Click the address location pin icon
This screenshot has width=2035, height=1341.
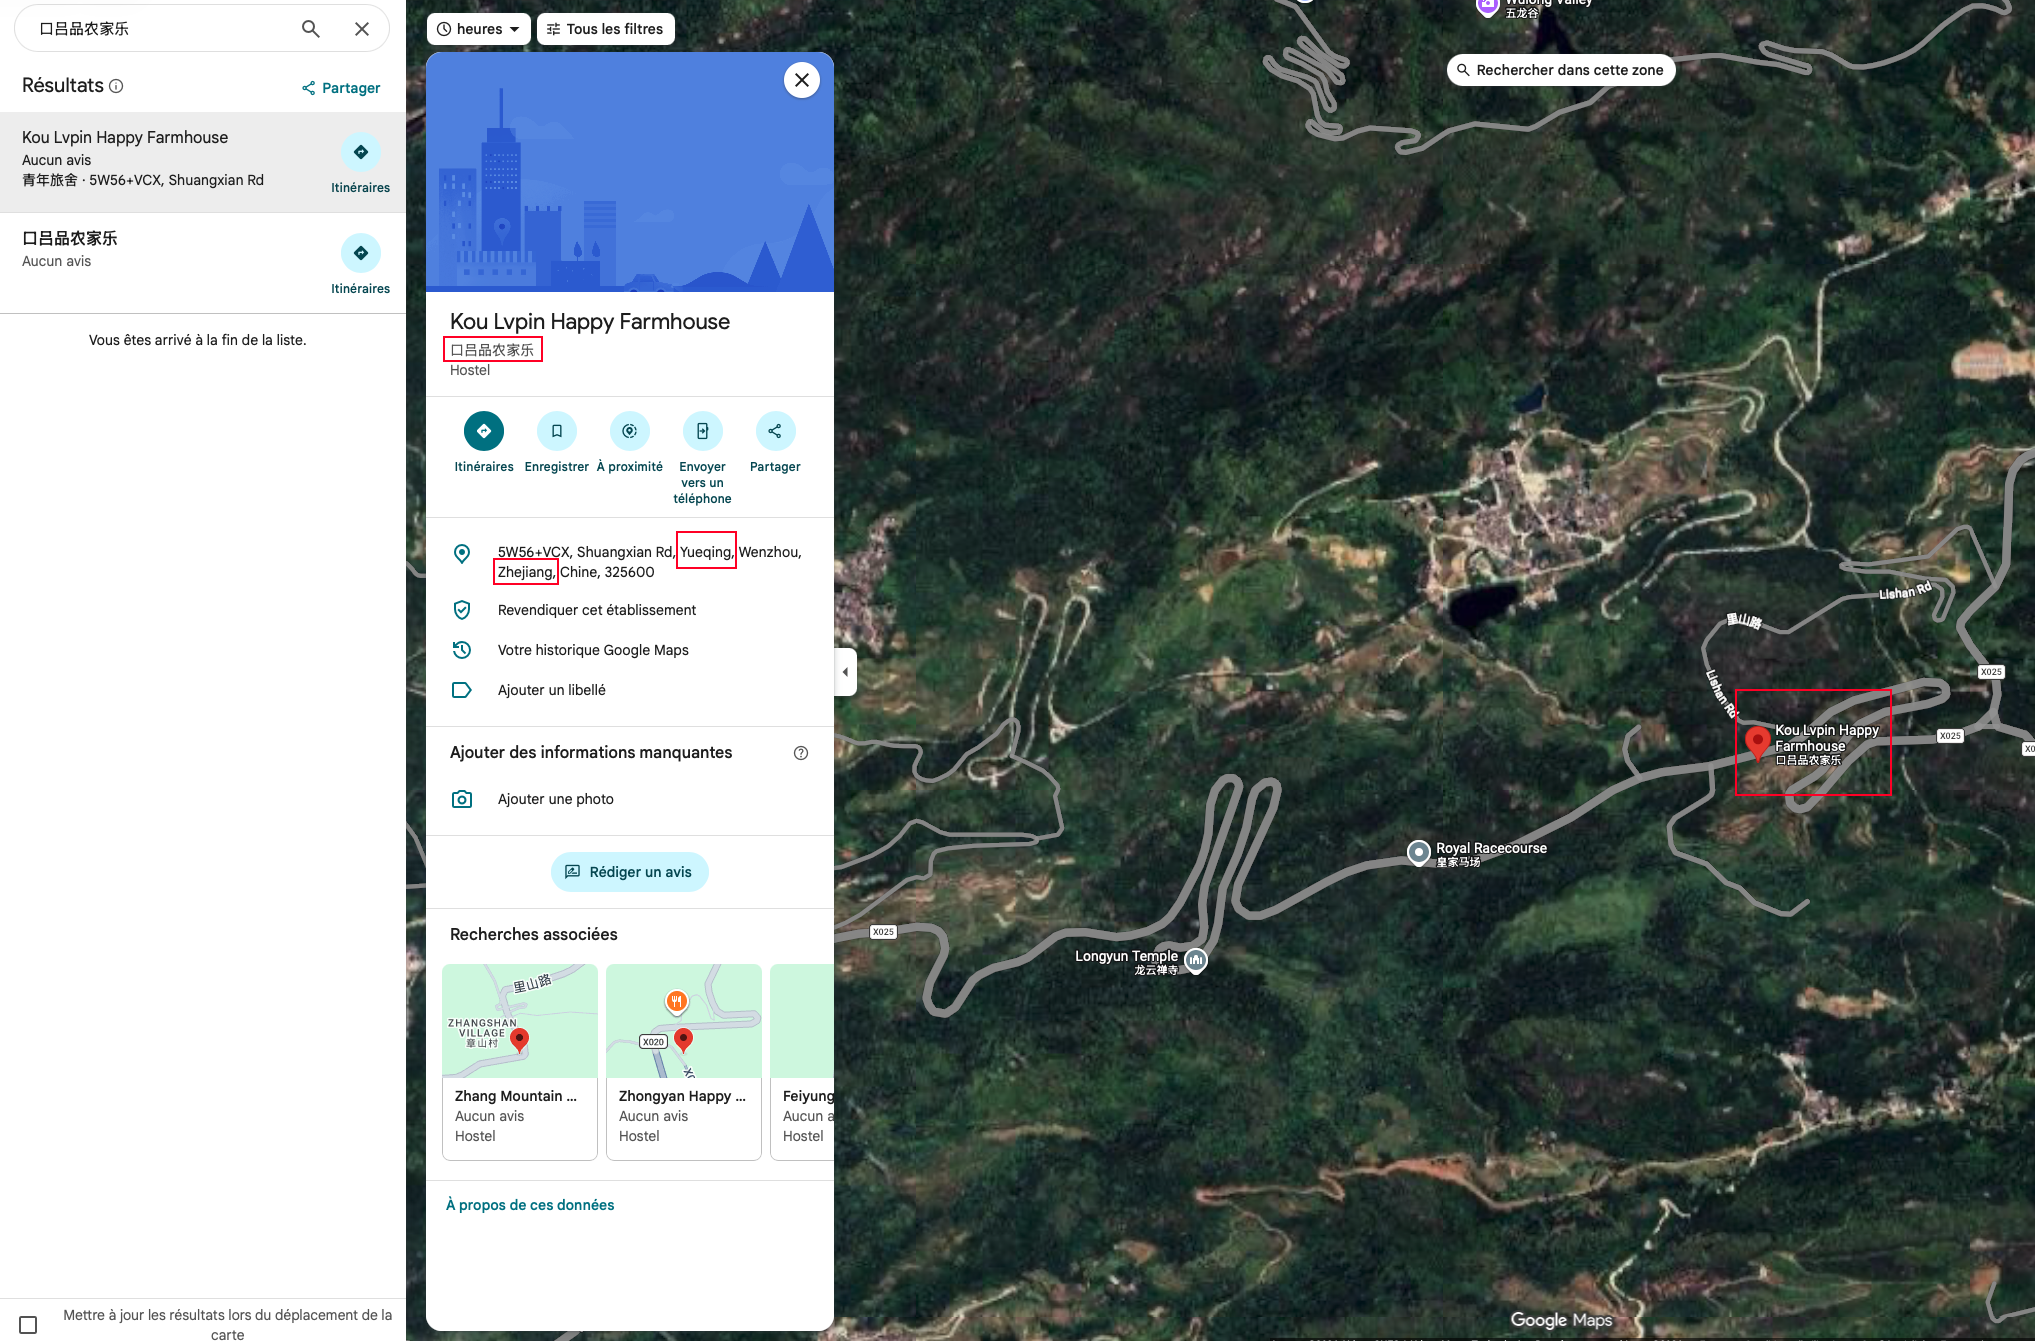462,554
